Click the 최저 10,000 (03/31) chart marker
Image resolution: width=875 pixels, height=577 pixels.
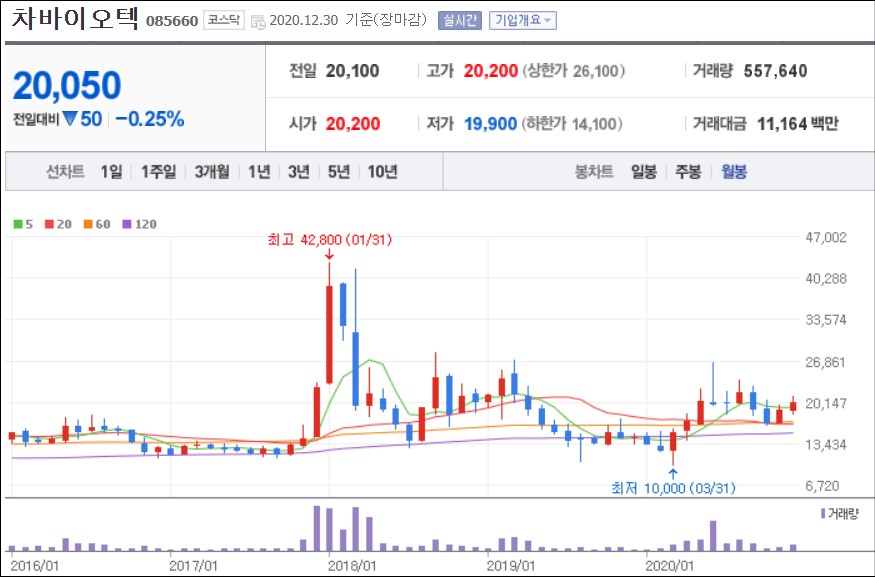[674, 488]
